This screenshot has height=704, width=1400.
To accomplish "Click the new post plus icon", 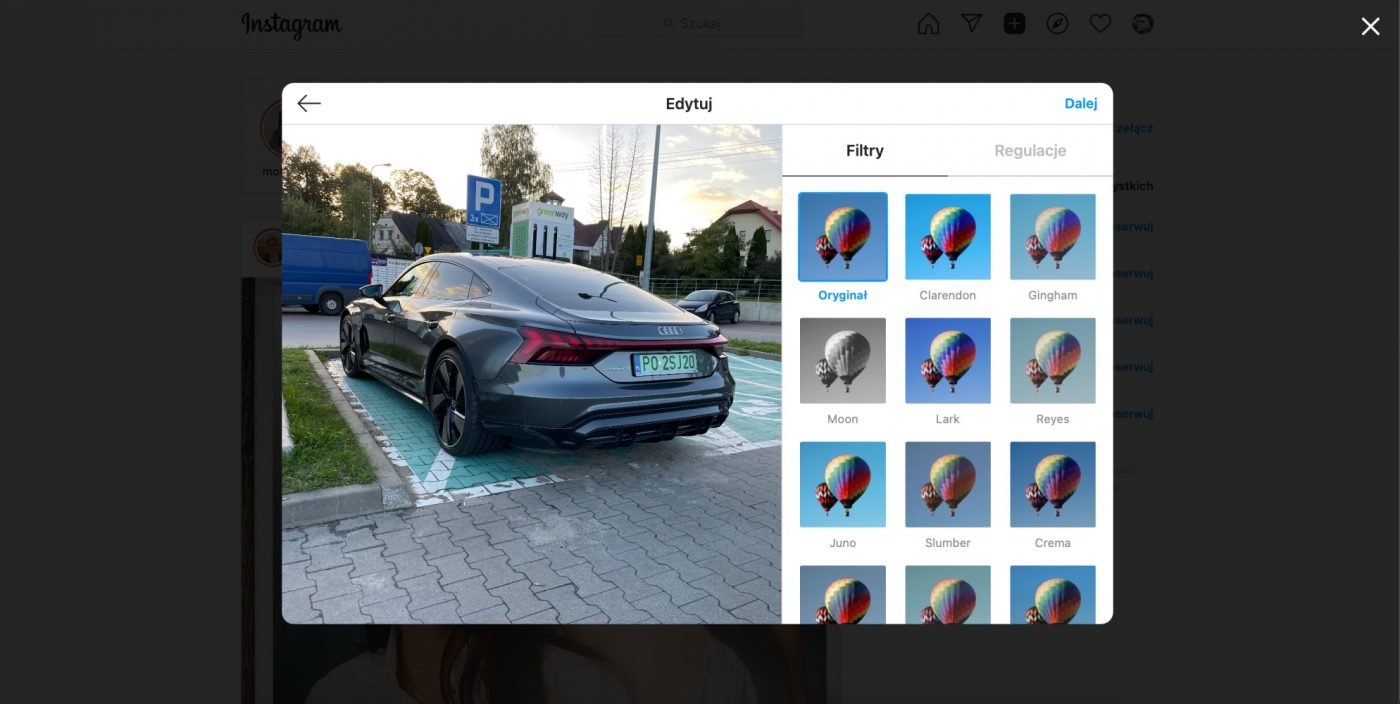I will tap(1014, 24).
